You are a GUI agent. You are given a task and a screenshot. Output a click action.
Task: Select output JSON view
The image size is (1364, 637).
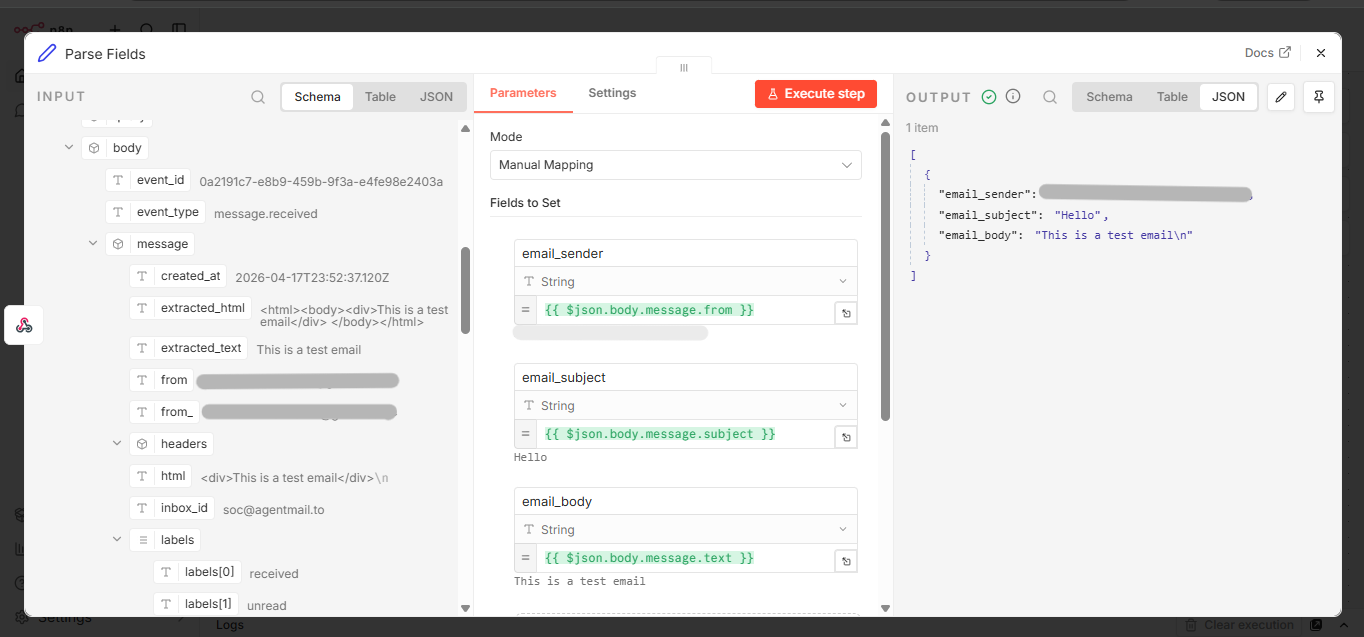pos(1229,97)
